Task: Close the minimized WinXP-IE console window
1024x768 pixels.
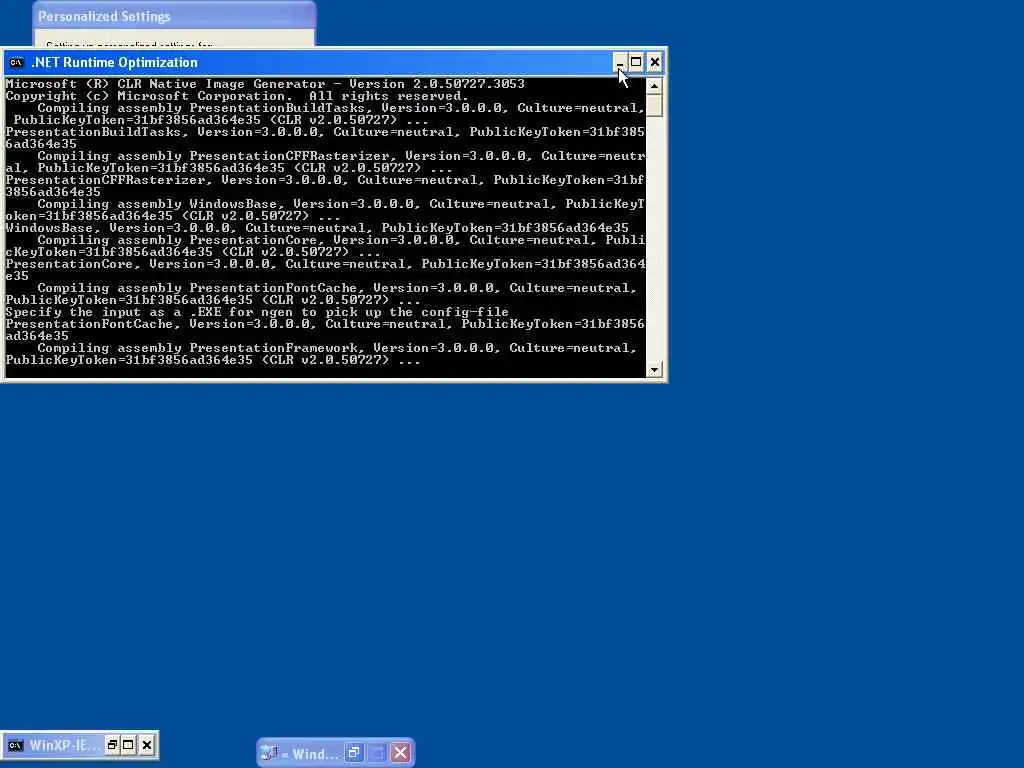Action: (x=147, y=745)
